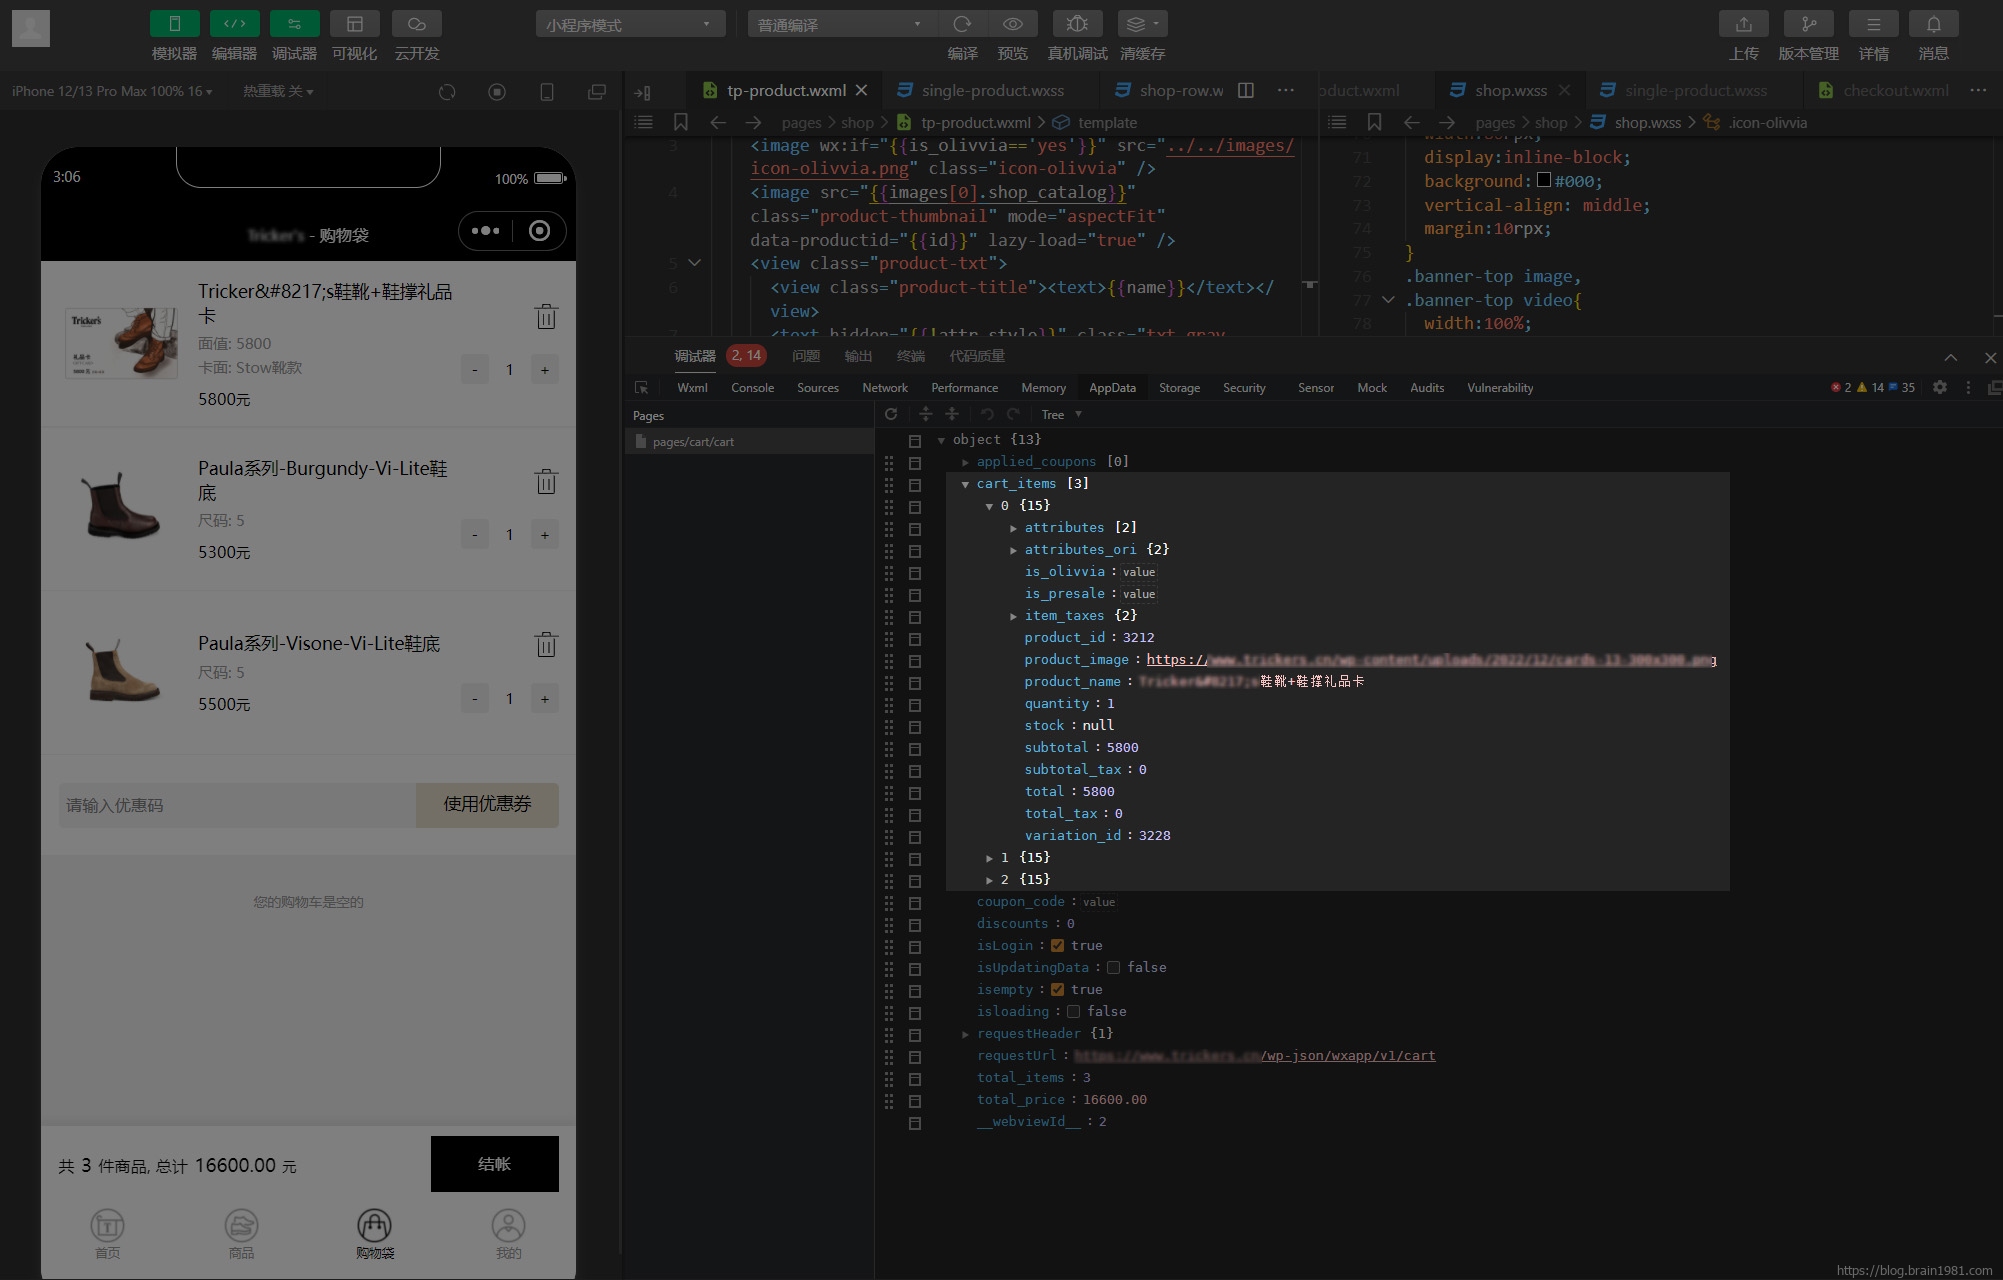Click the 结帐 checkout button
The image size is (2003, 1280).
494,1163
